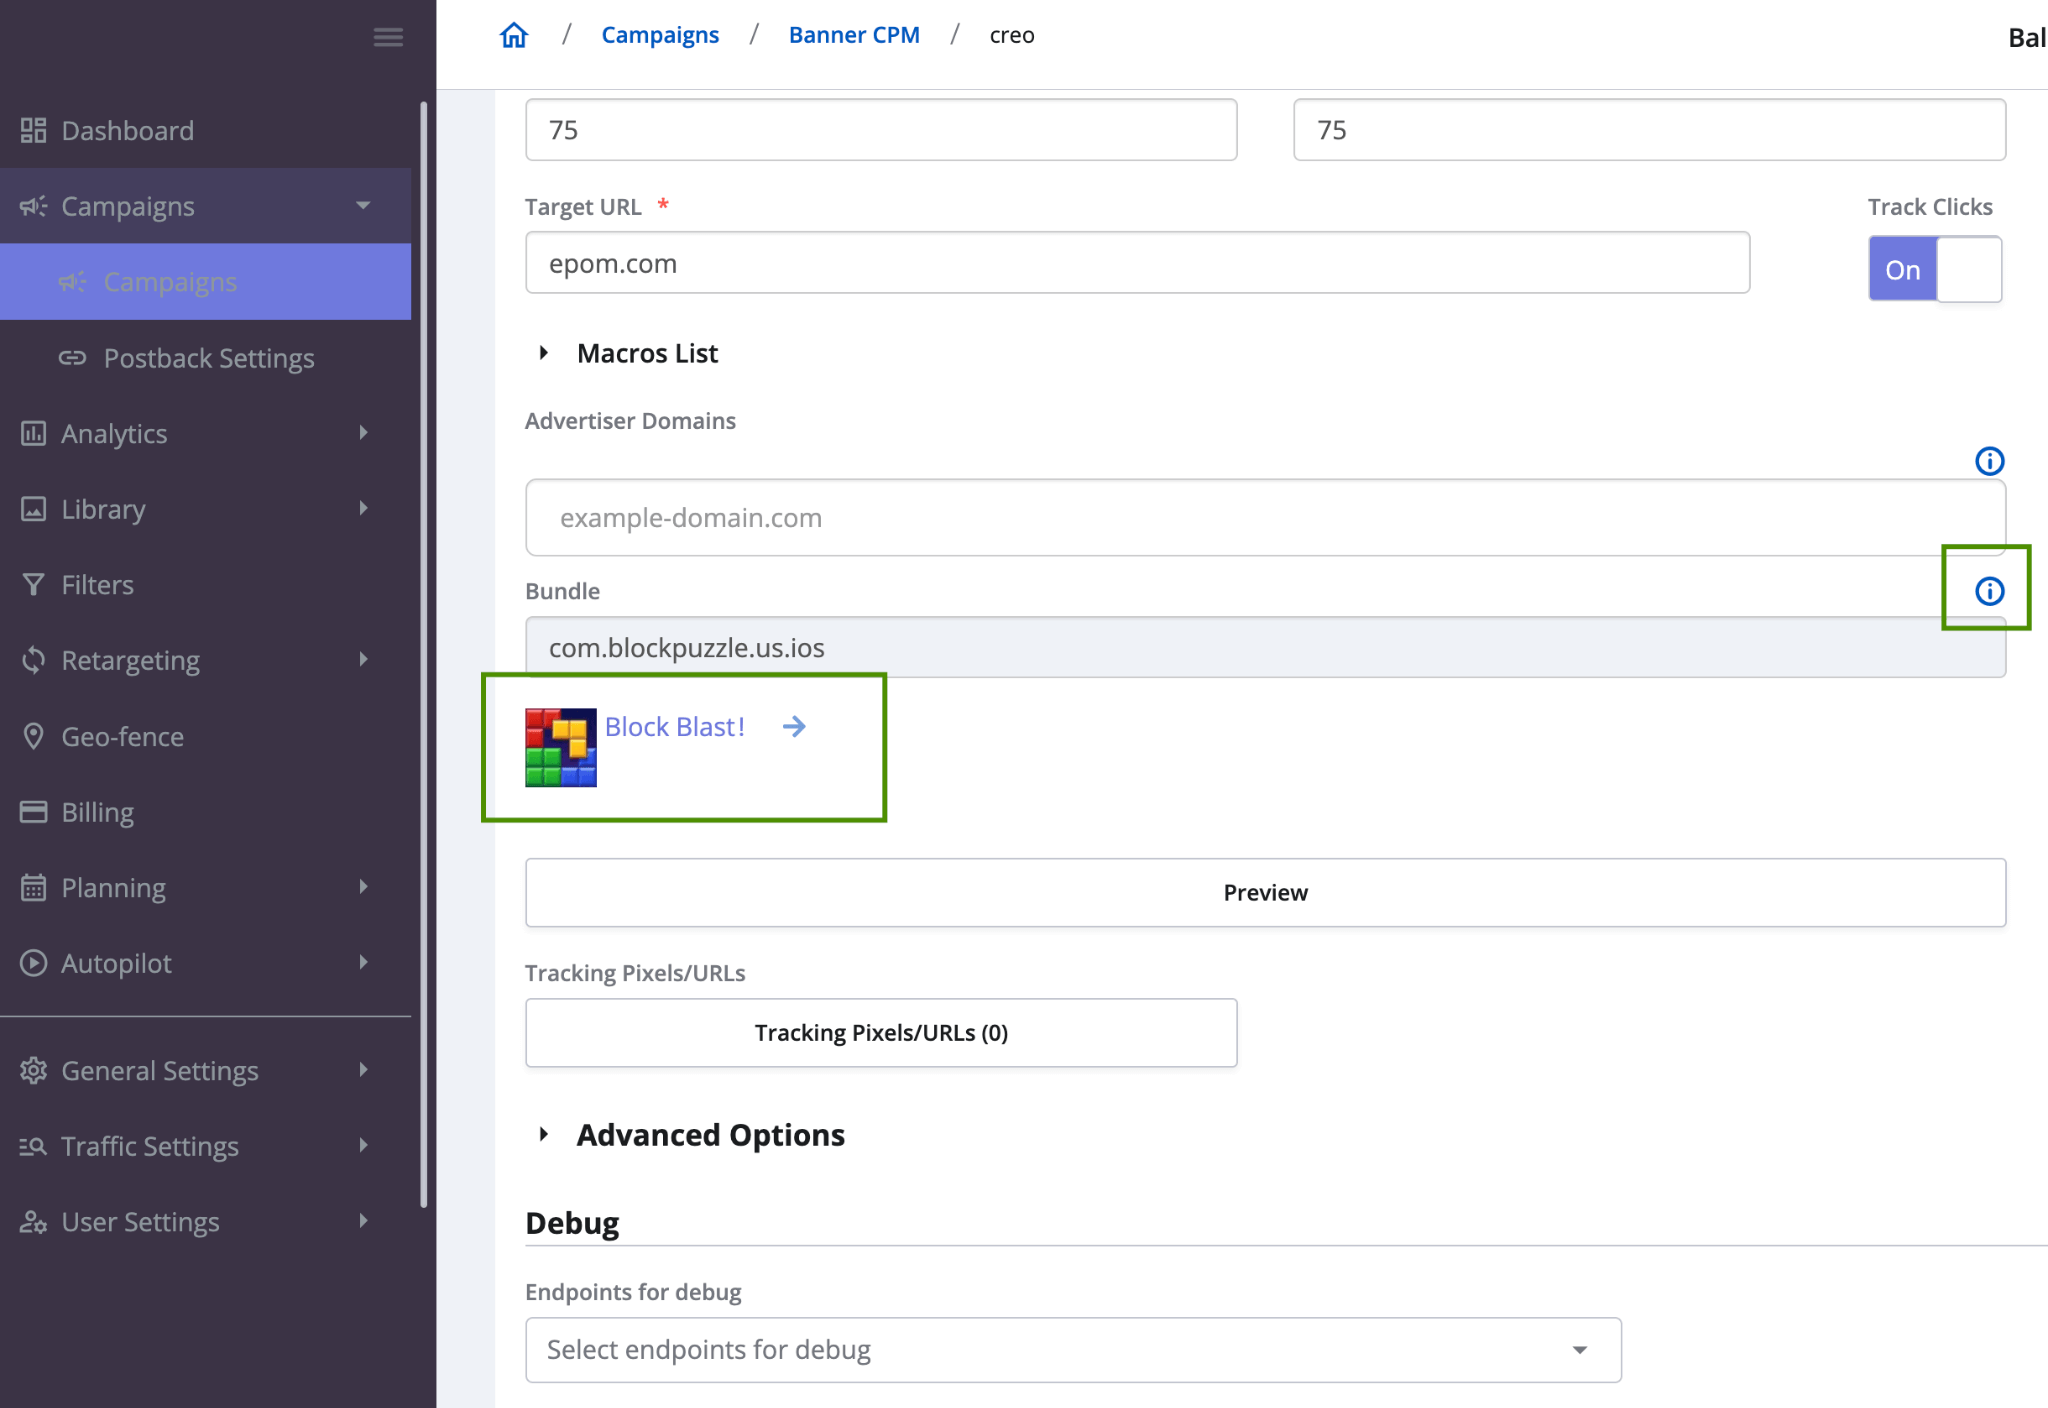The width and height of the screenshot is (2048, 1408).
Task: Click the Library image icon
Action: (x=34, y=509)
